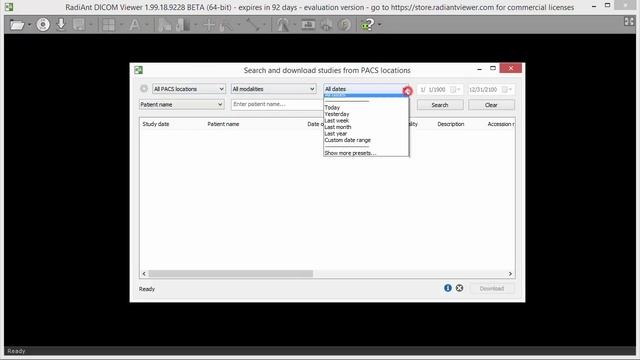Screen dimensions: 640x360
Task: Click the Search button
Action: (x=440, y=105)
